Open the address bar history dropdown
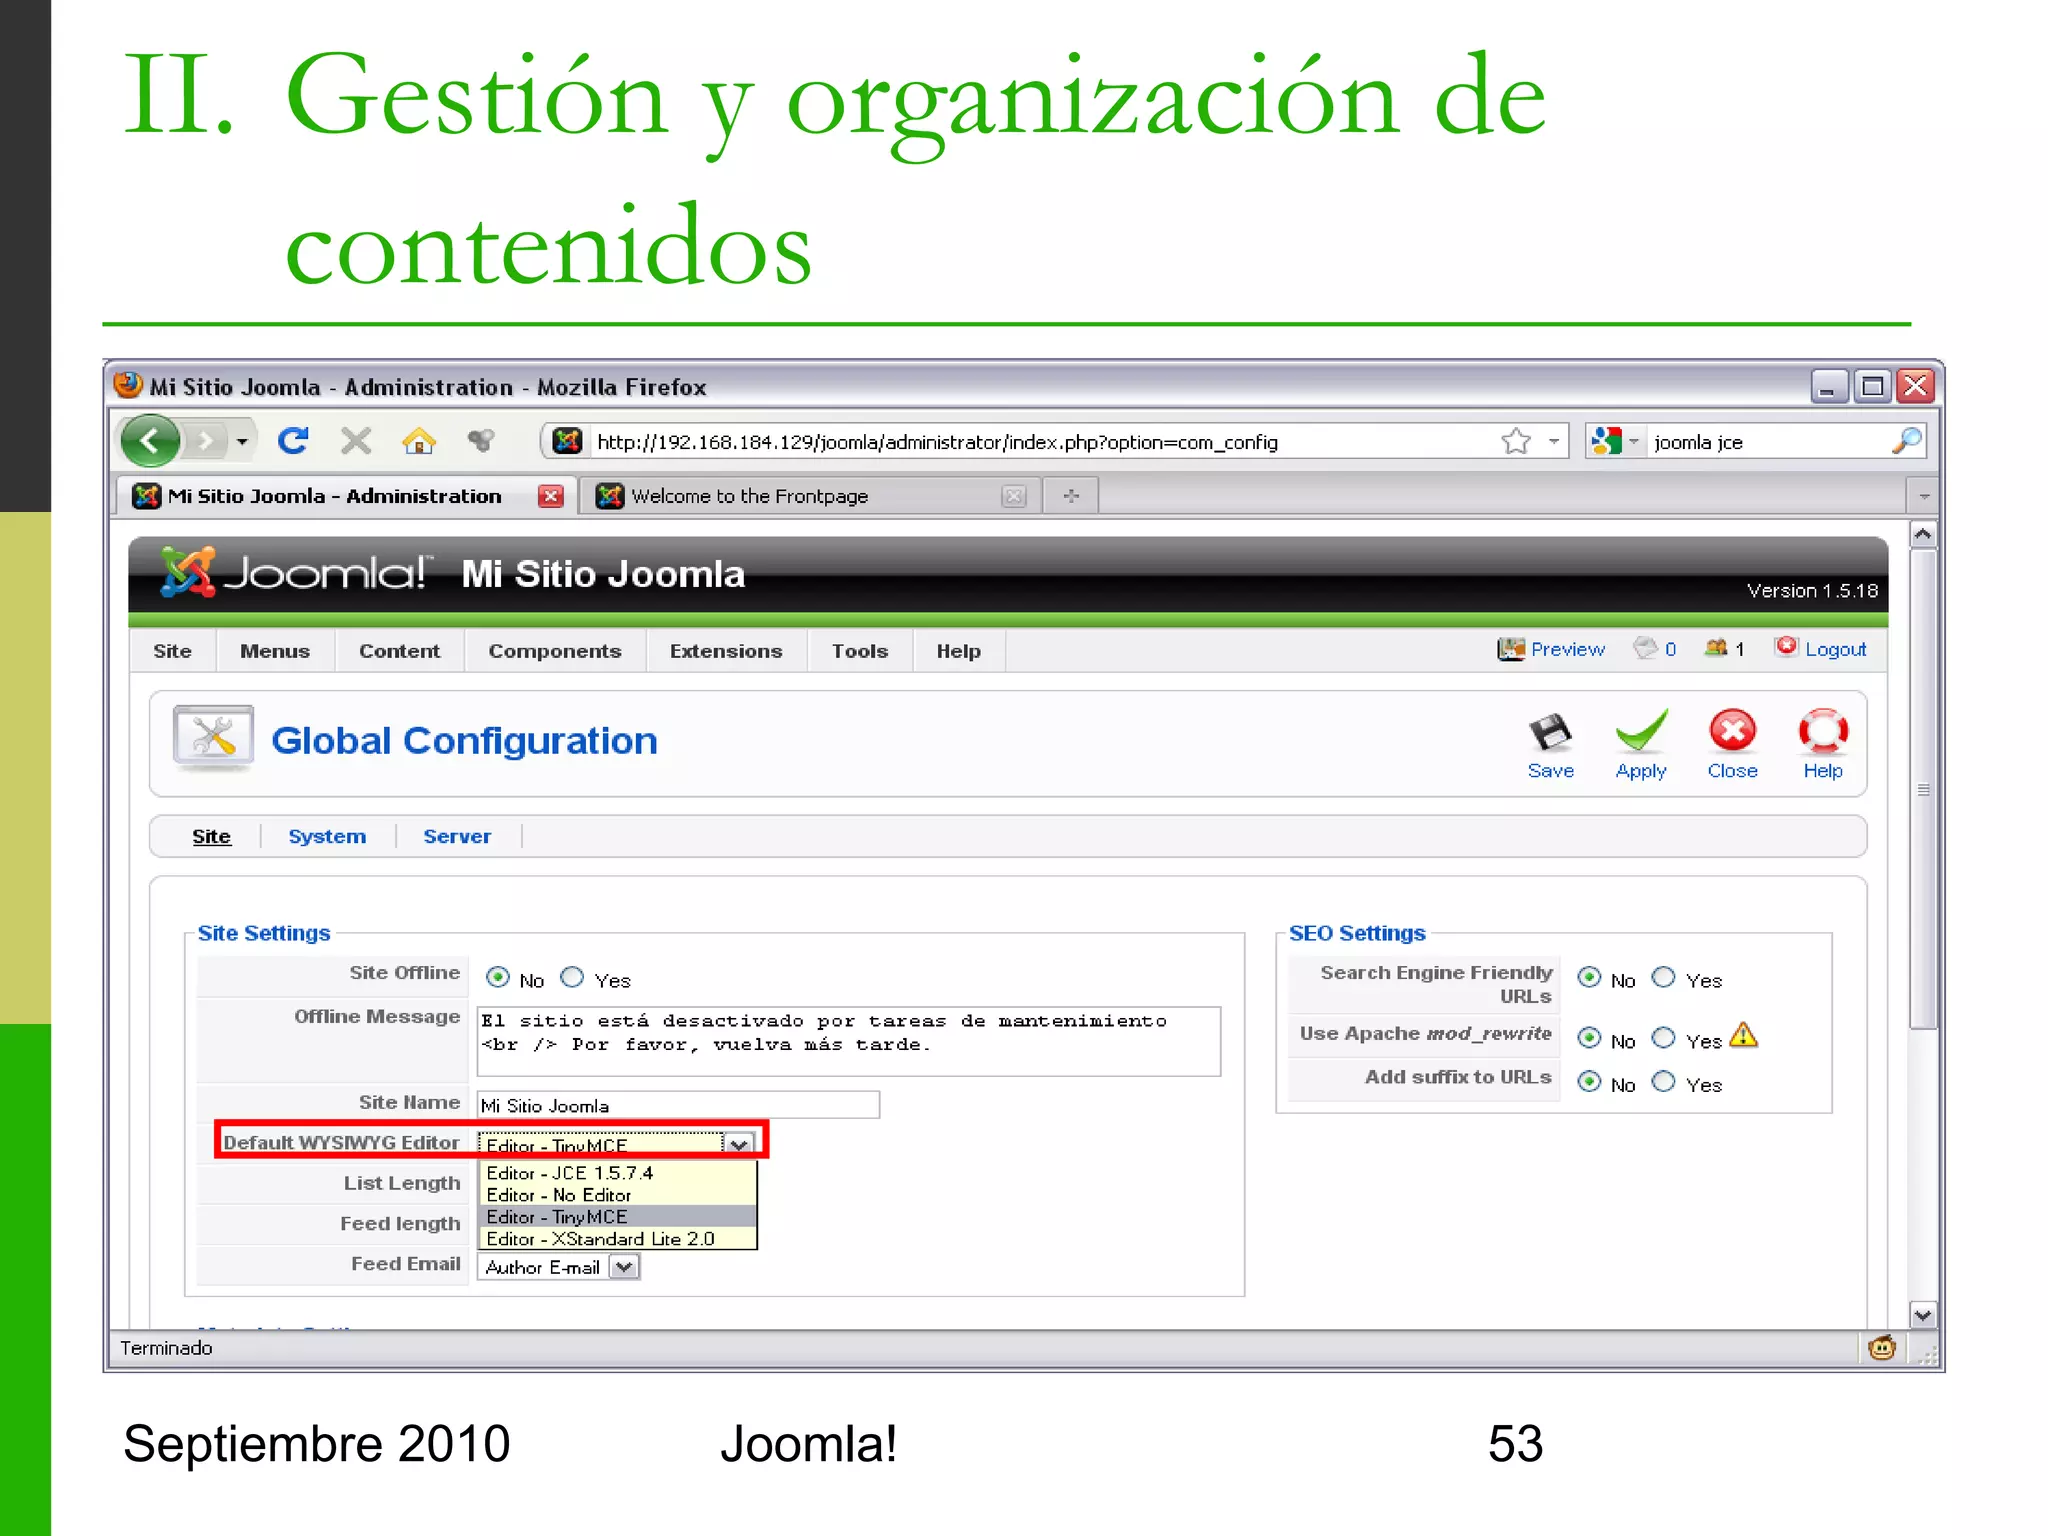Image resolution: width=2048 pixels, height=1536 pixels. pyautogui.click(x=1554, y=441)
